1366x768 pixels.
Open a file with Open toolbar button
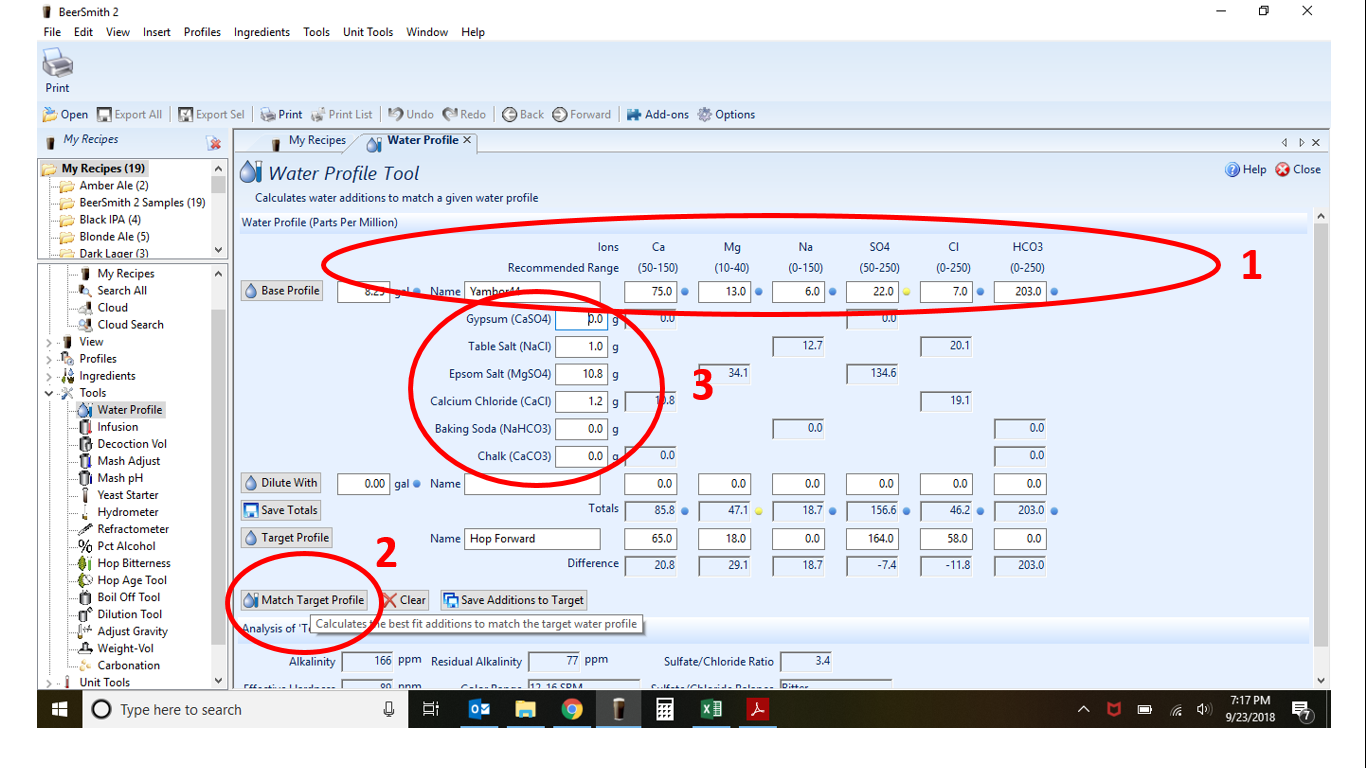tap(65, 114)
